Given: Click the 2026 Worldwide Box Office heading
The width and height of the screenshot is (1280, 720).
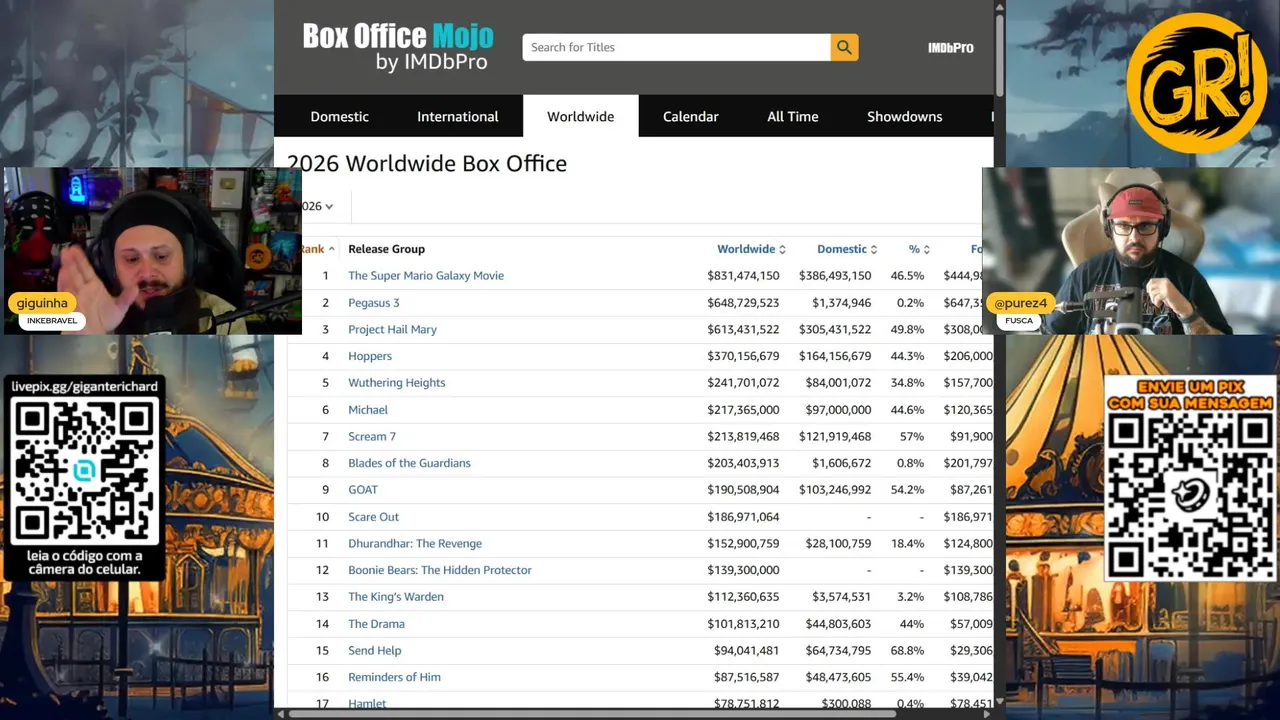Looking at the screenshot, I should tap(427, 163).
